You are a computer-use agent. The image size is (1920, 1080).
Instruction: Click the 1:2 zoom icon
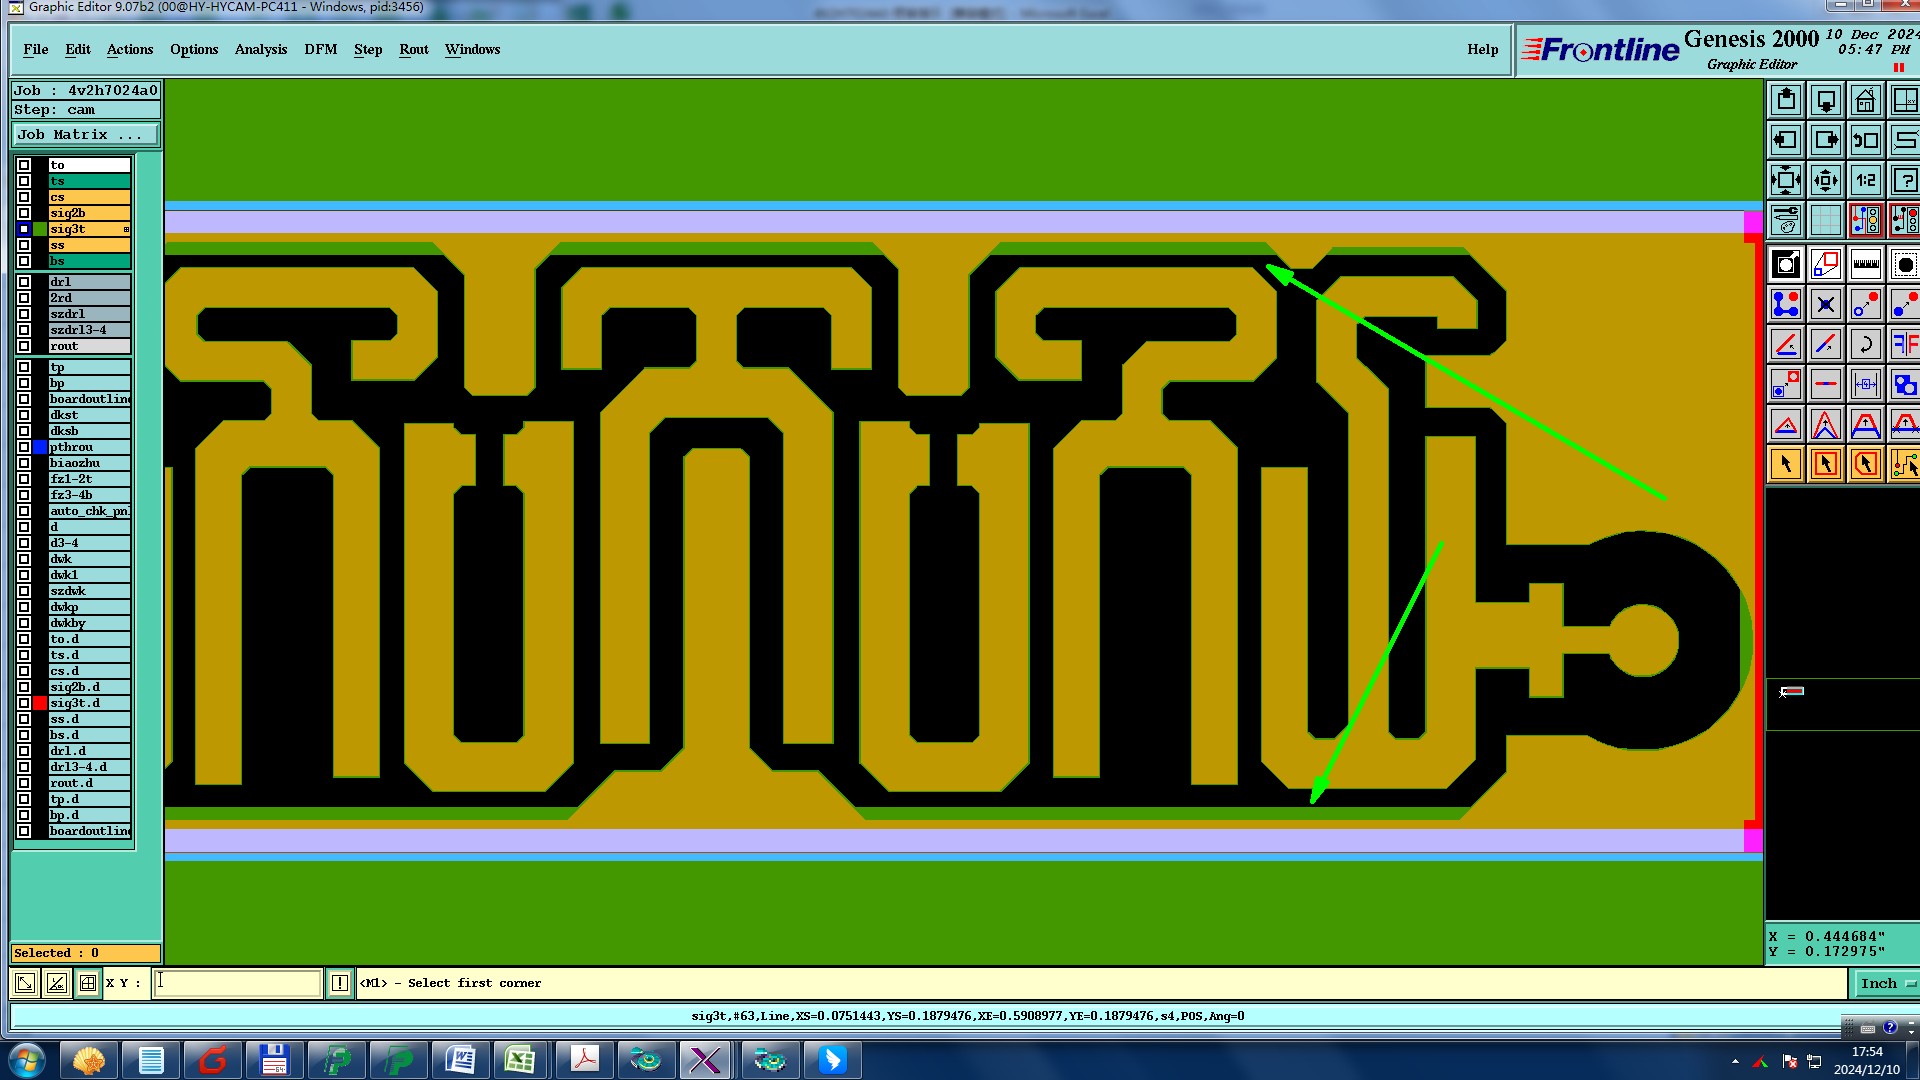[1865, 180]
